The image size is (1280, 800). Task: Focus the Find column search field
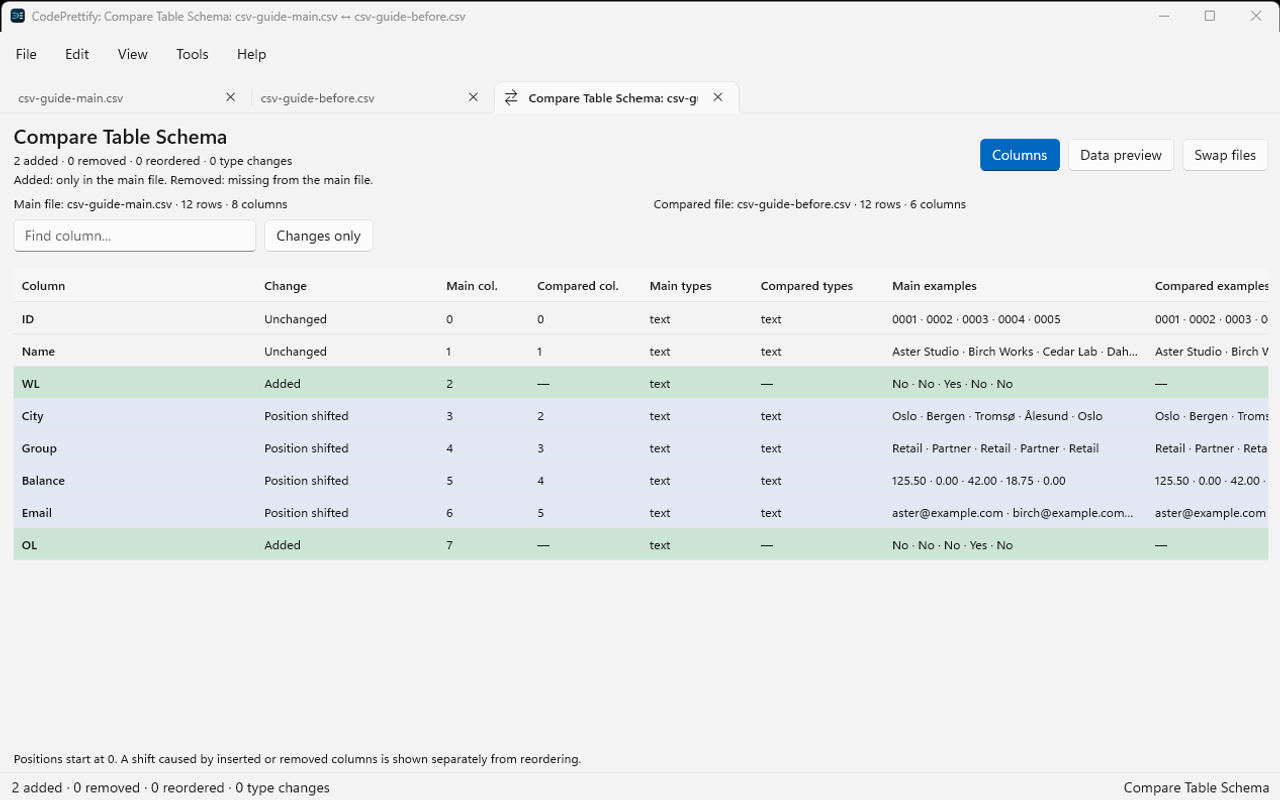click(x=135, y=236)
